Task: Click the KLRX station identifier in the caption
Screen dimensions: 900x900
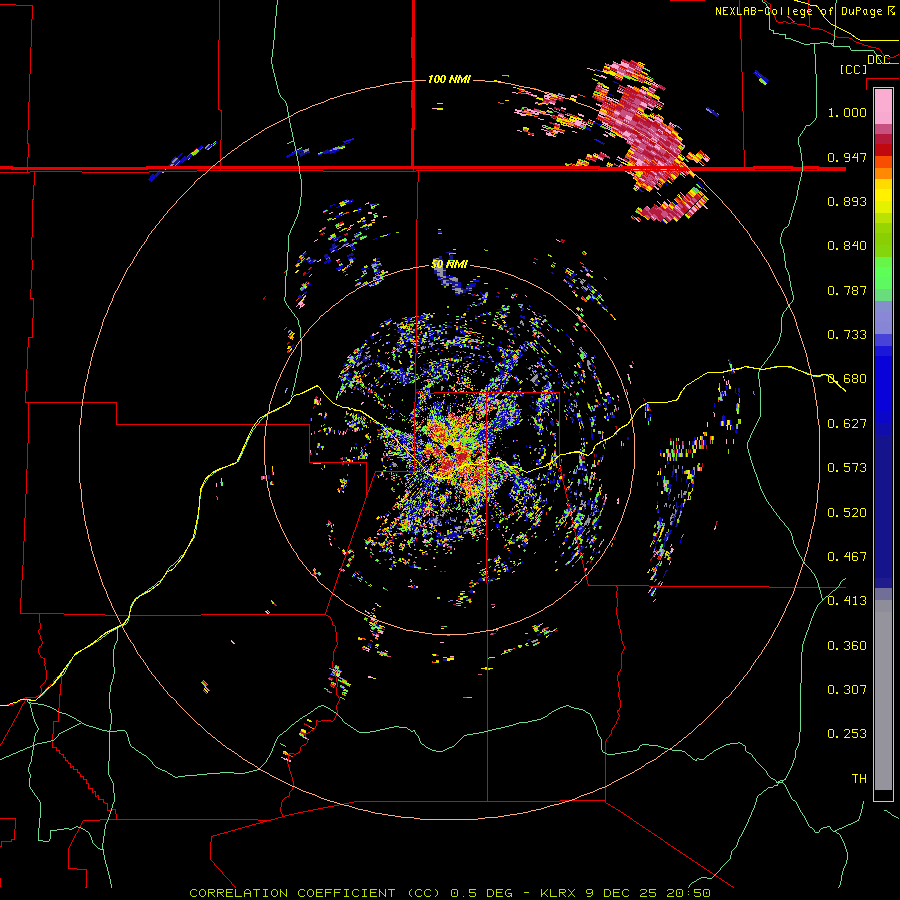Action: (x=559, y=893)
